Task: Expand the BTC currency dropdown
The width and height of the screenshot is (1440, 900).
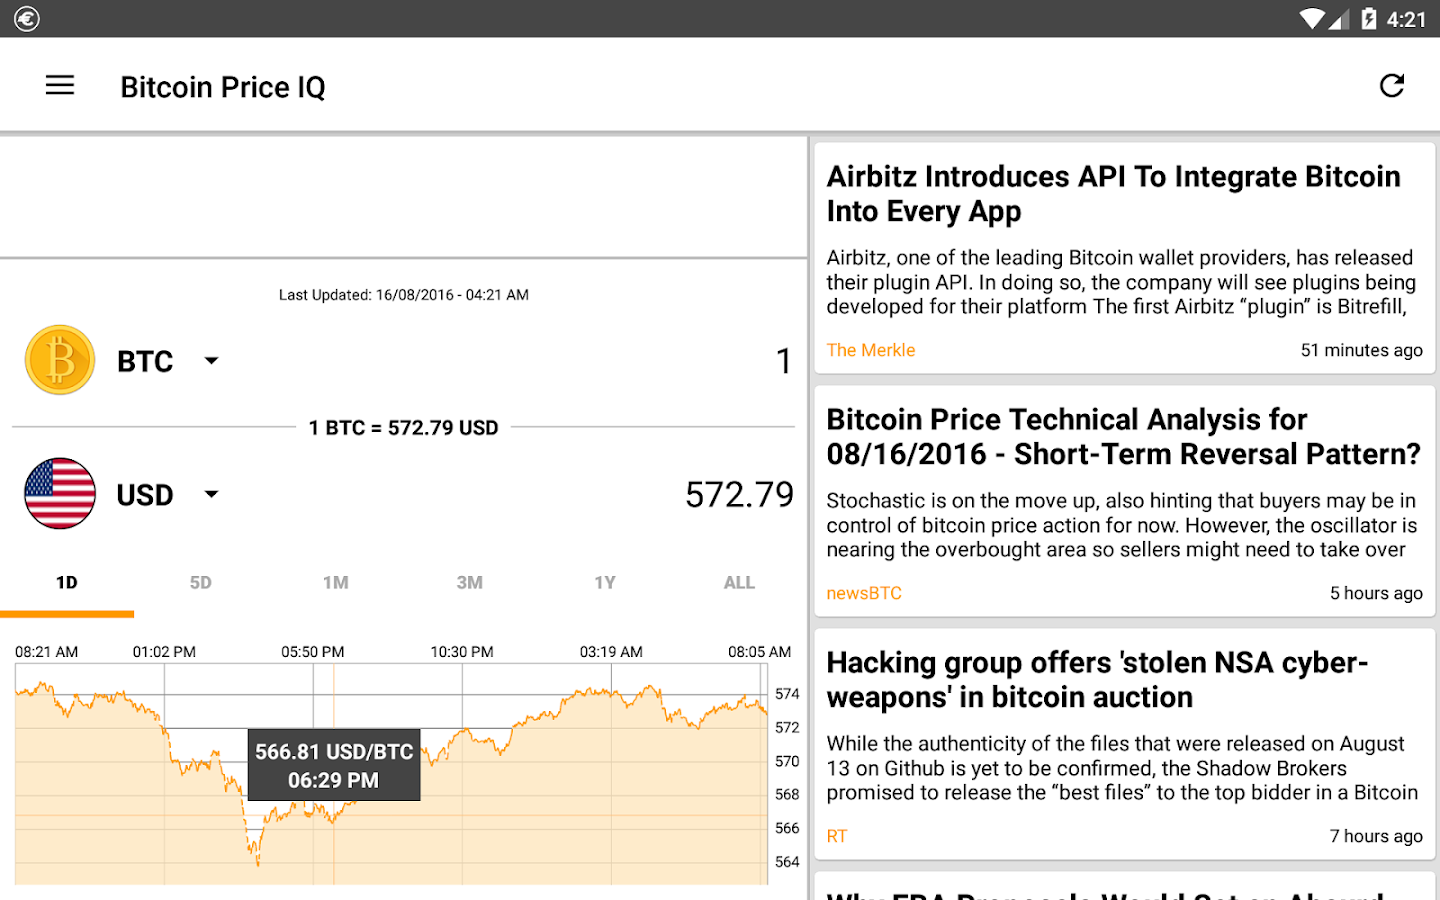Action: pyautogui.click(x=211, y=361)
